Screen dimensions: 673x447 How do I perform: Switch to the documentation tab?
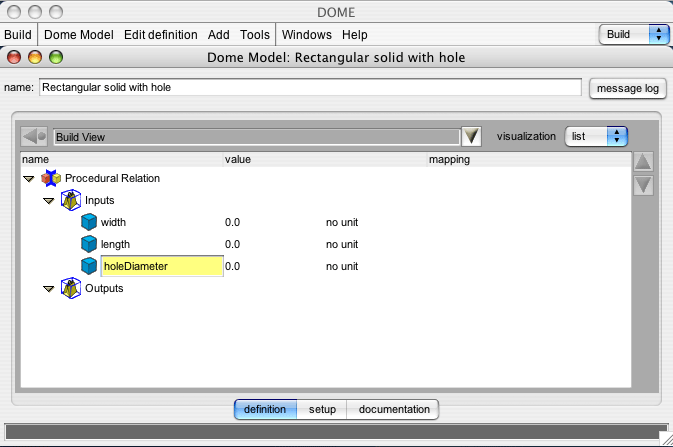394,409
